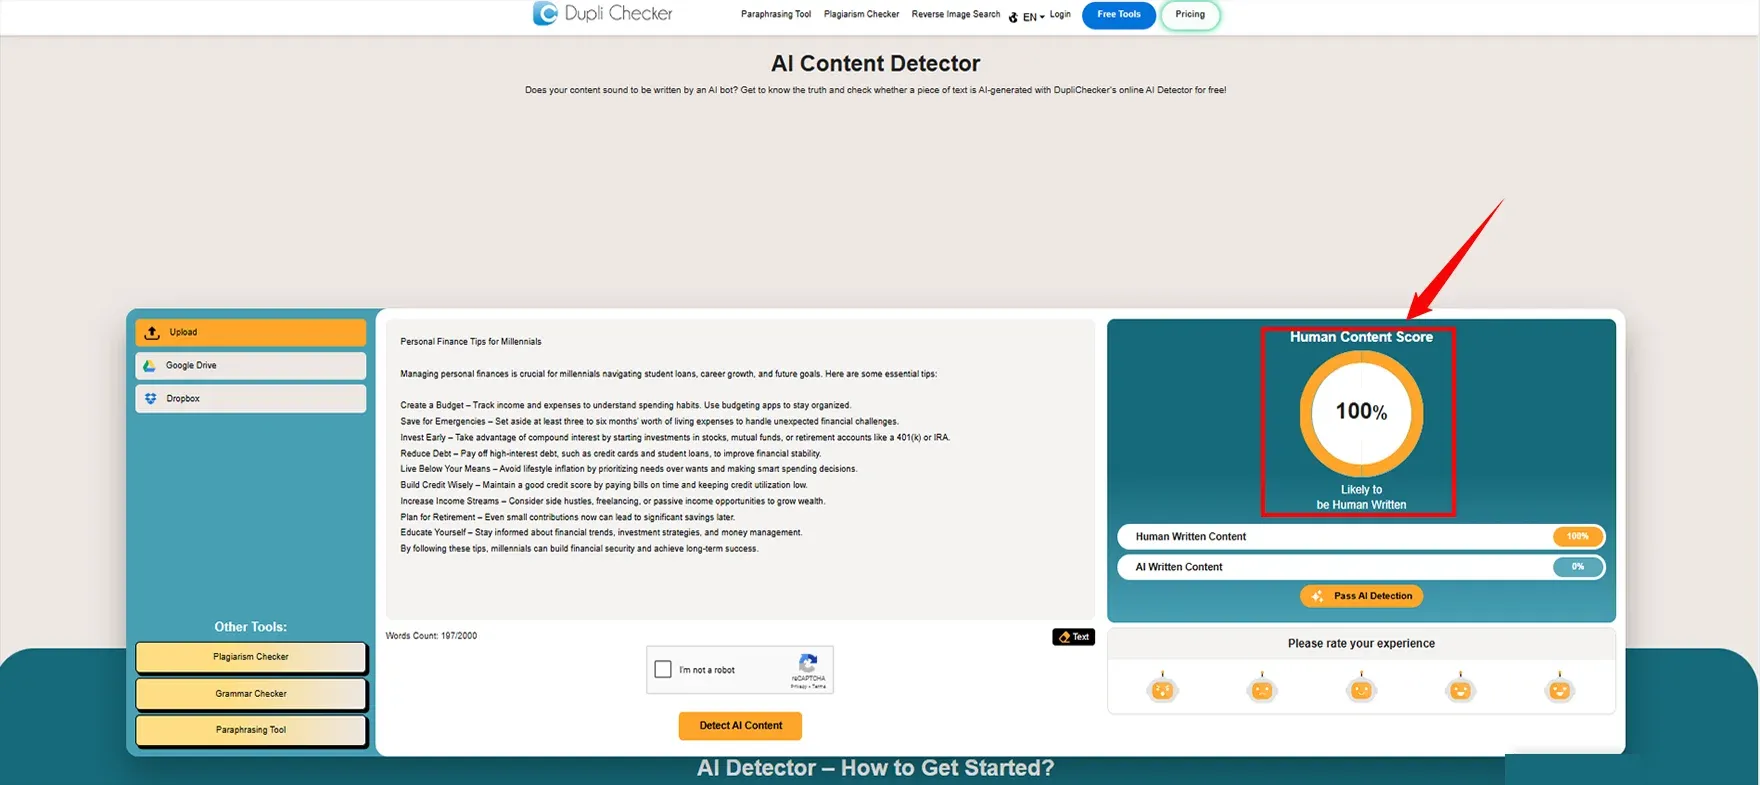Click the blue Free Tools button
This screenshot has height=785, width=1760.
(x=1118, y=15)
